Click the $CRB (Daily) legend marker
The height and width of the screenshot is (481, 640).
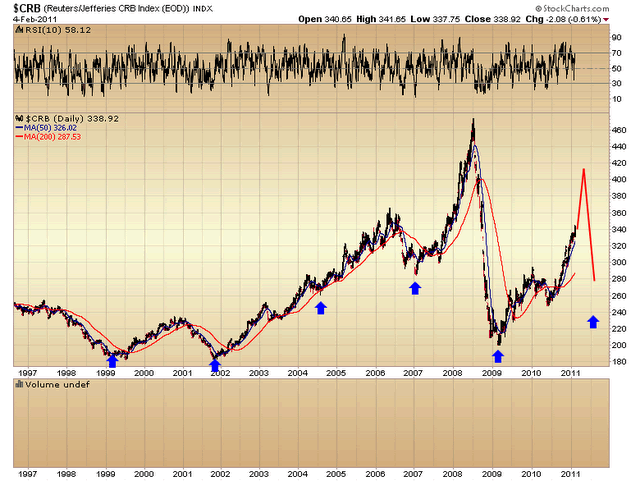point(20,117)
